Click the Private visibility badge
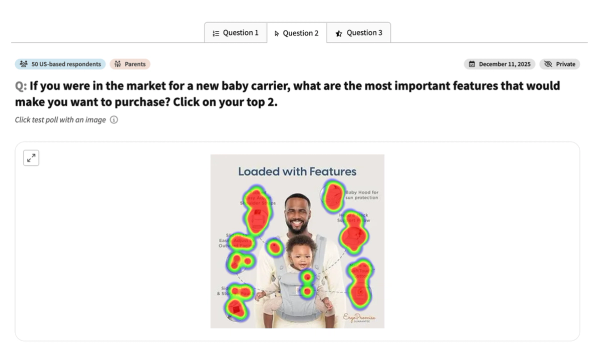Viewport: 600px width, 362px height. (x=560, y=64)
